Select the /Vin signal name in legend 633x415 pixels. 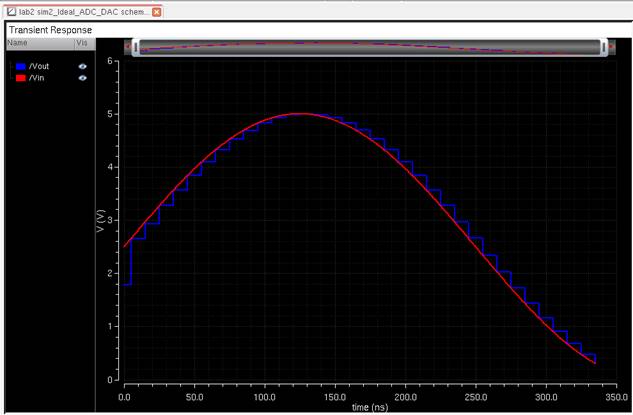point(40,77)
